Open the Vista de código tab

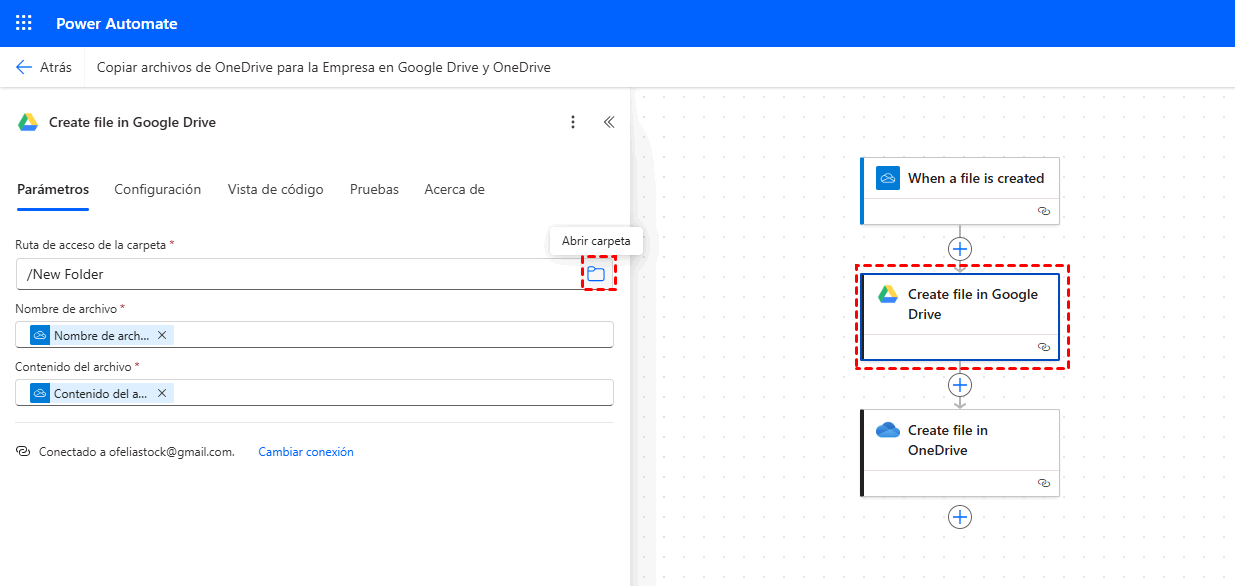(x=276, y=189)
